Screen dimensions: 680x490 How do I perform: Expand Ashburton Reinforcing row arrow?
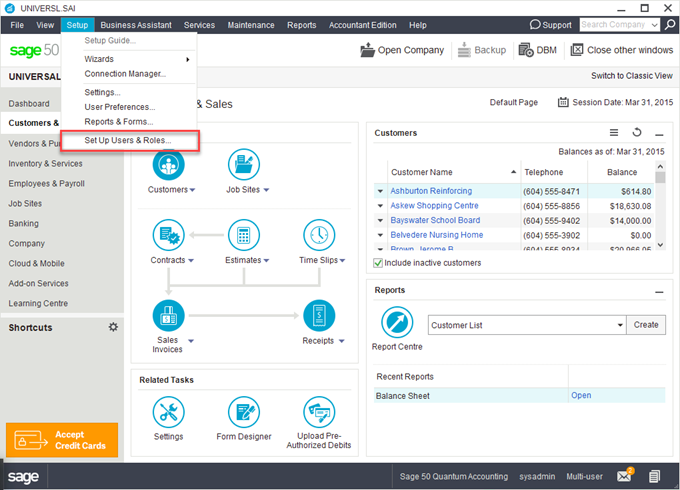pos(380,191)
